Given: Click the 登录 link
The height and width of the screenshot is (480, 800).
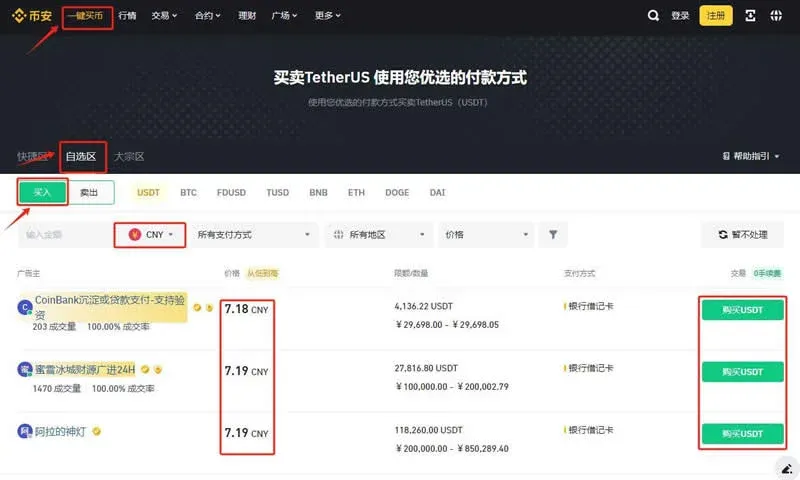Looking at the screenshot, I should click(x=680, y=16).
